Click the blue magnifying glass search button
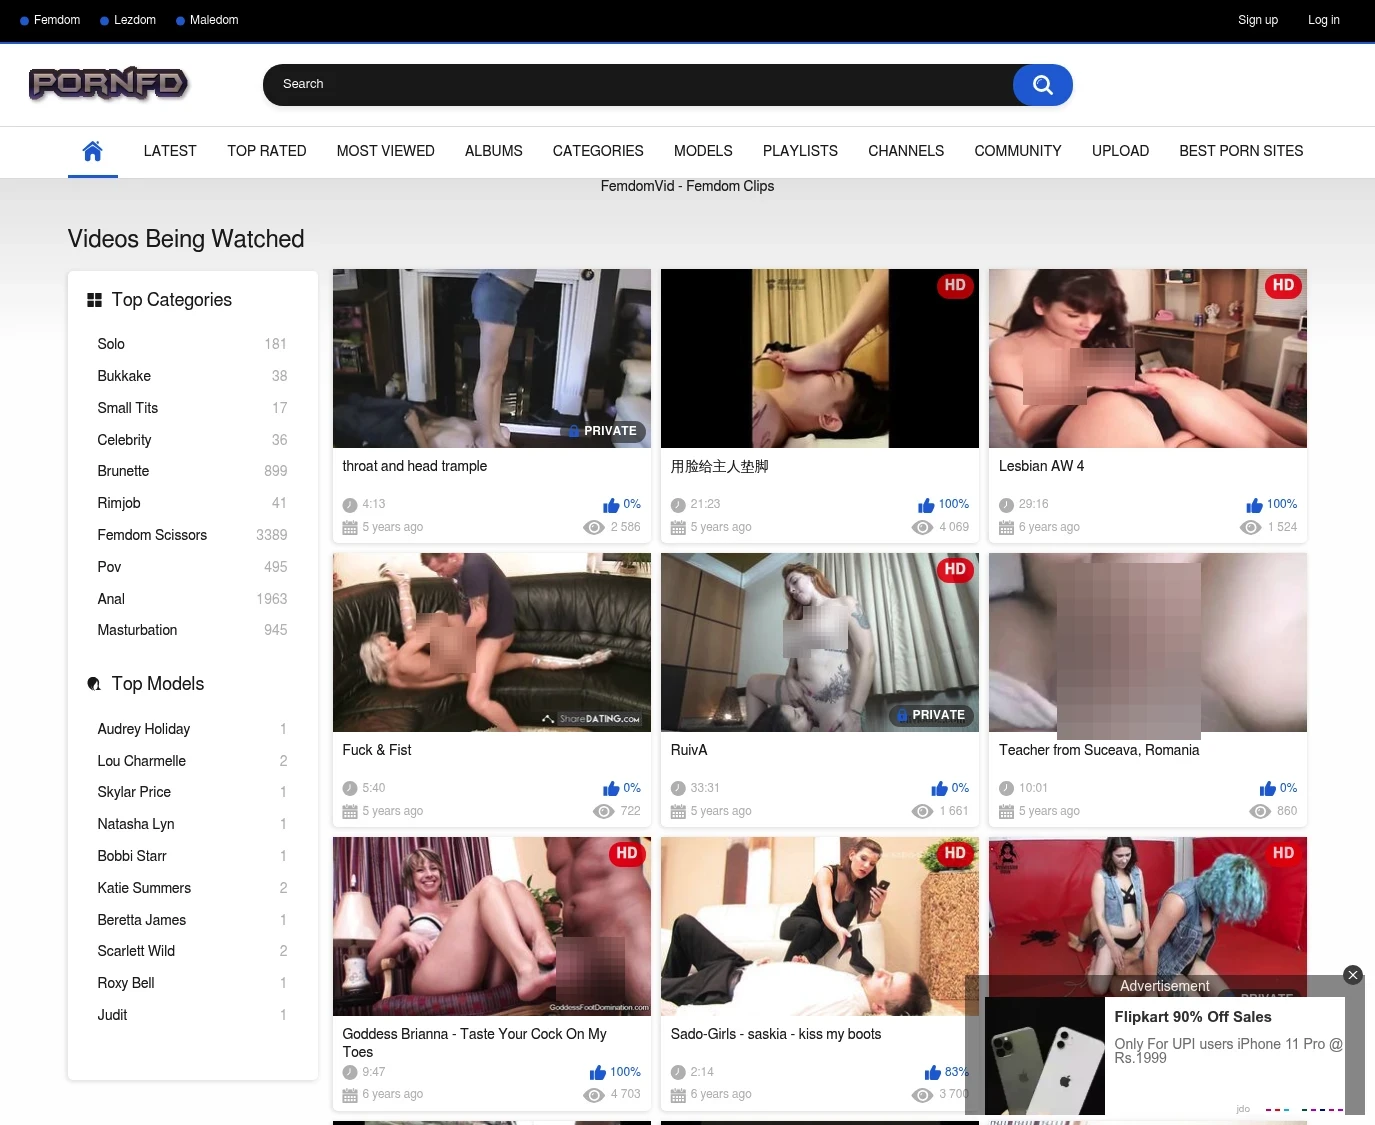Image resolution: width=1375 pixels, height=1125 pixels. pyautogui.click(x=1042, y=85)
